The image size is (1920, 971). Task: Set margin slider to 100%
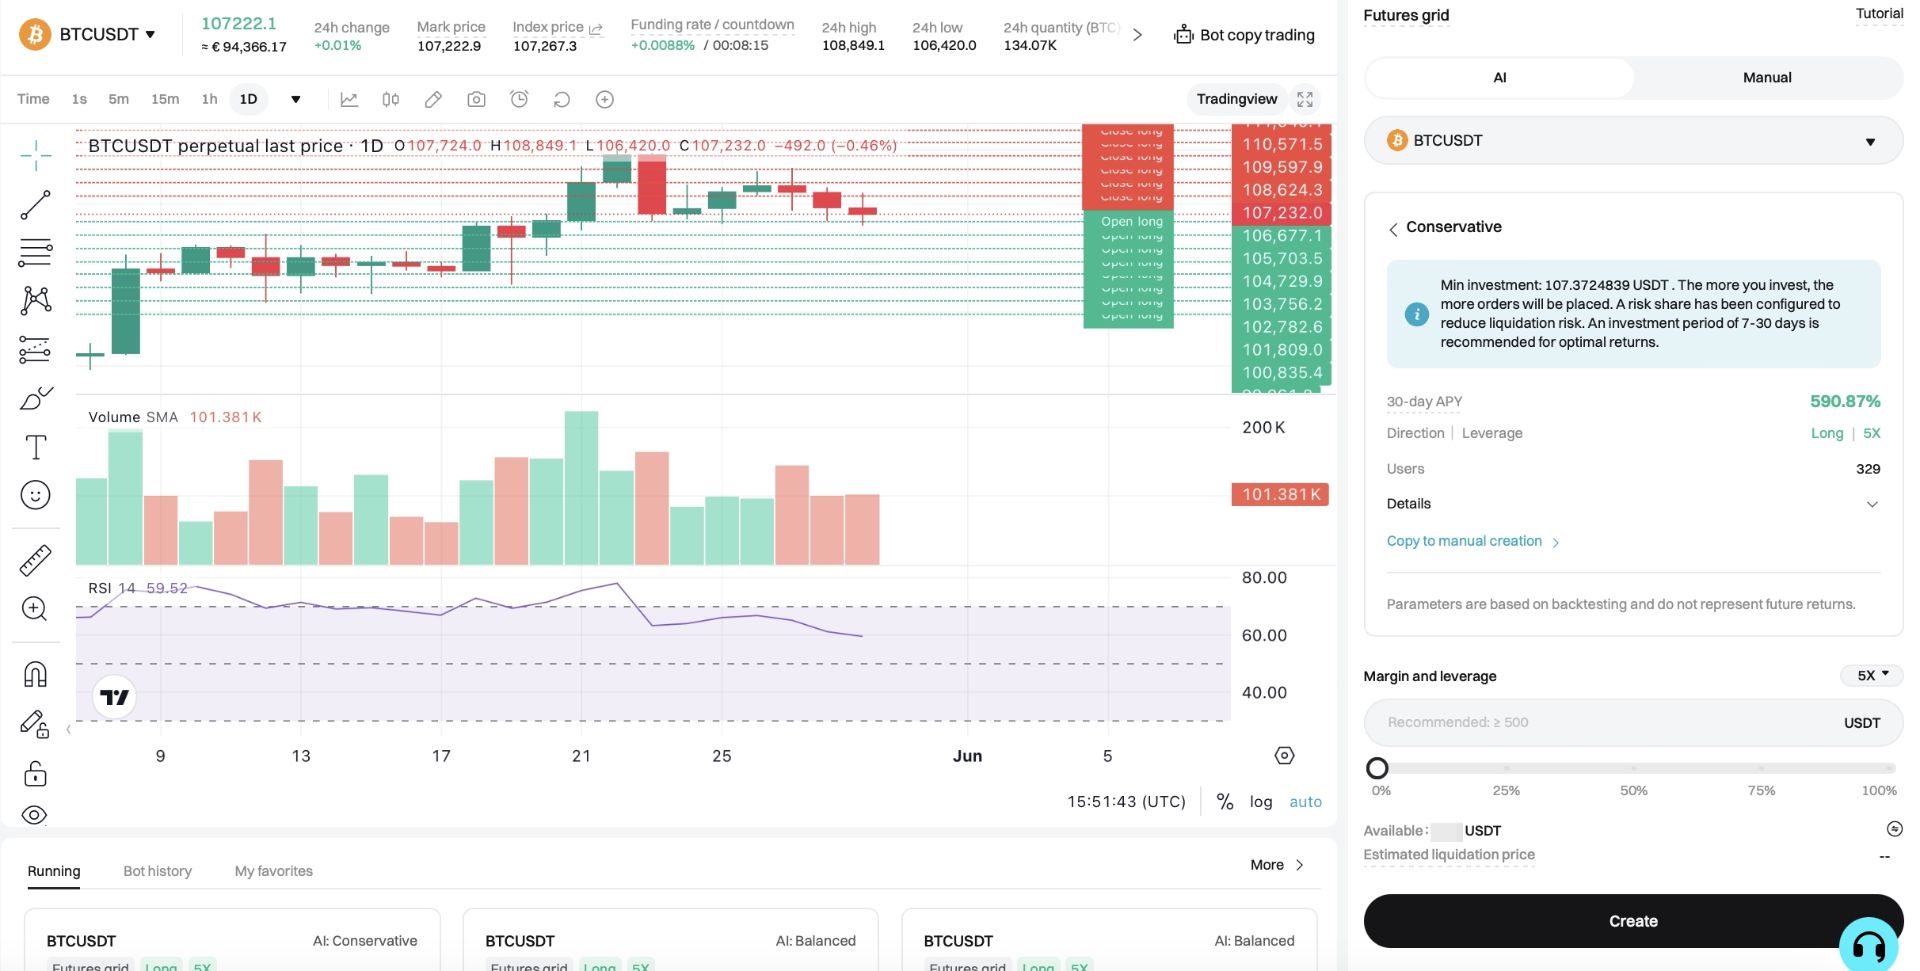click(x=1889, y=768)
